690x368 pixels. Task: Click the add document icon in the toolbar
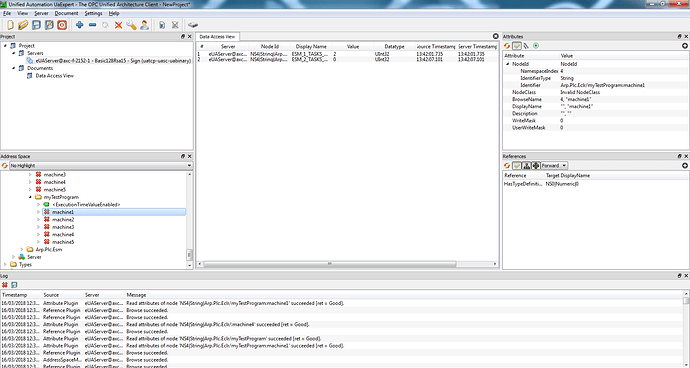coord(162,25)
